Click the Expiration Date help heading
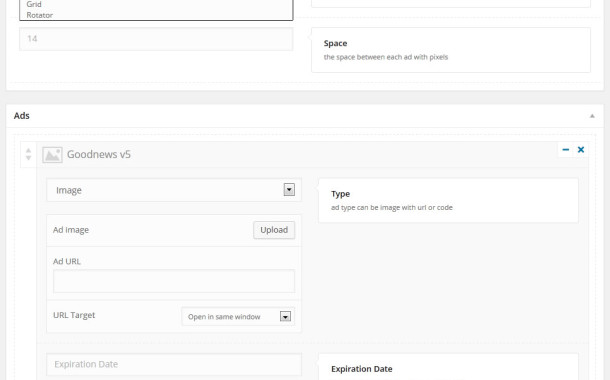 click(x=362, y=369)
